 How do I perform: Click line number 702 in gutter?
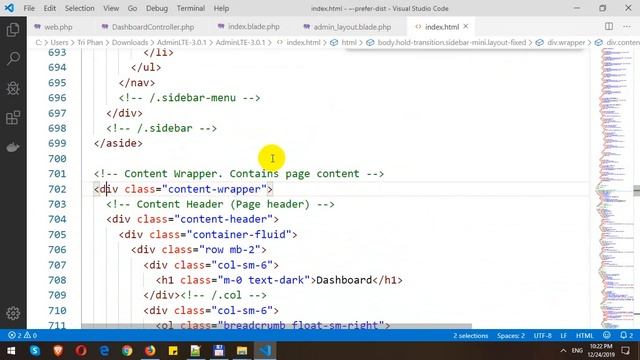57,189
